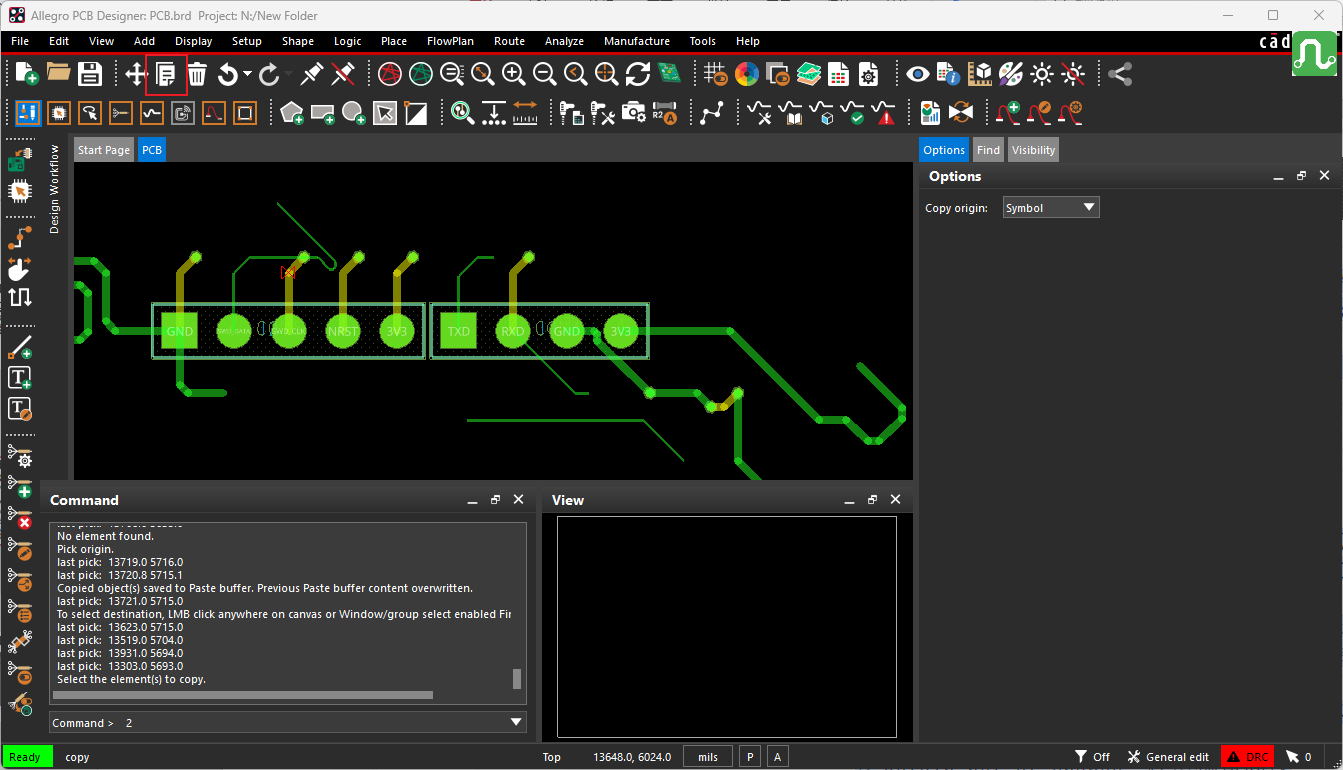
Task: Open the color wheel dialog icon
Action: tap(746, 74)
